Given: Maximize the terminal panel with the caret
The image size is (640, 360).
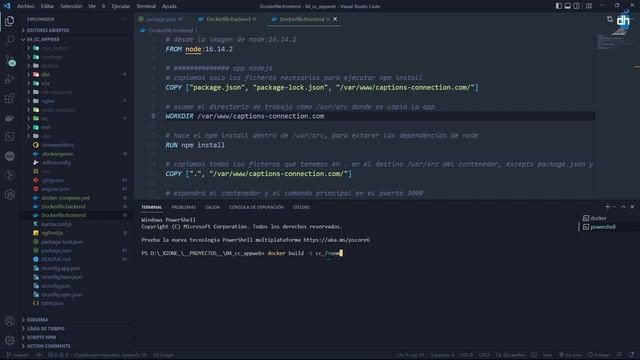Looking at the screenshot, I should [623, 207].
